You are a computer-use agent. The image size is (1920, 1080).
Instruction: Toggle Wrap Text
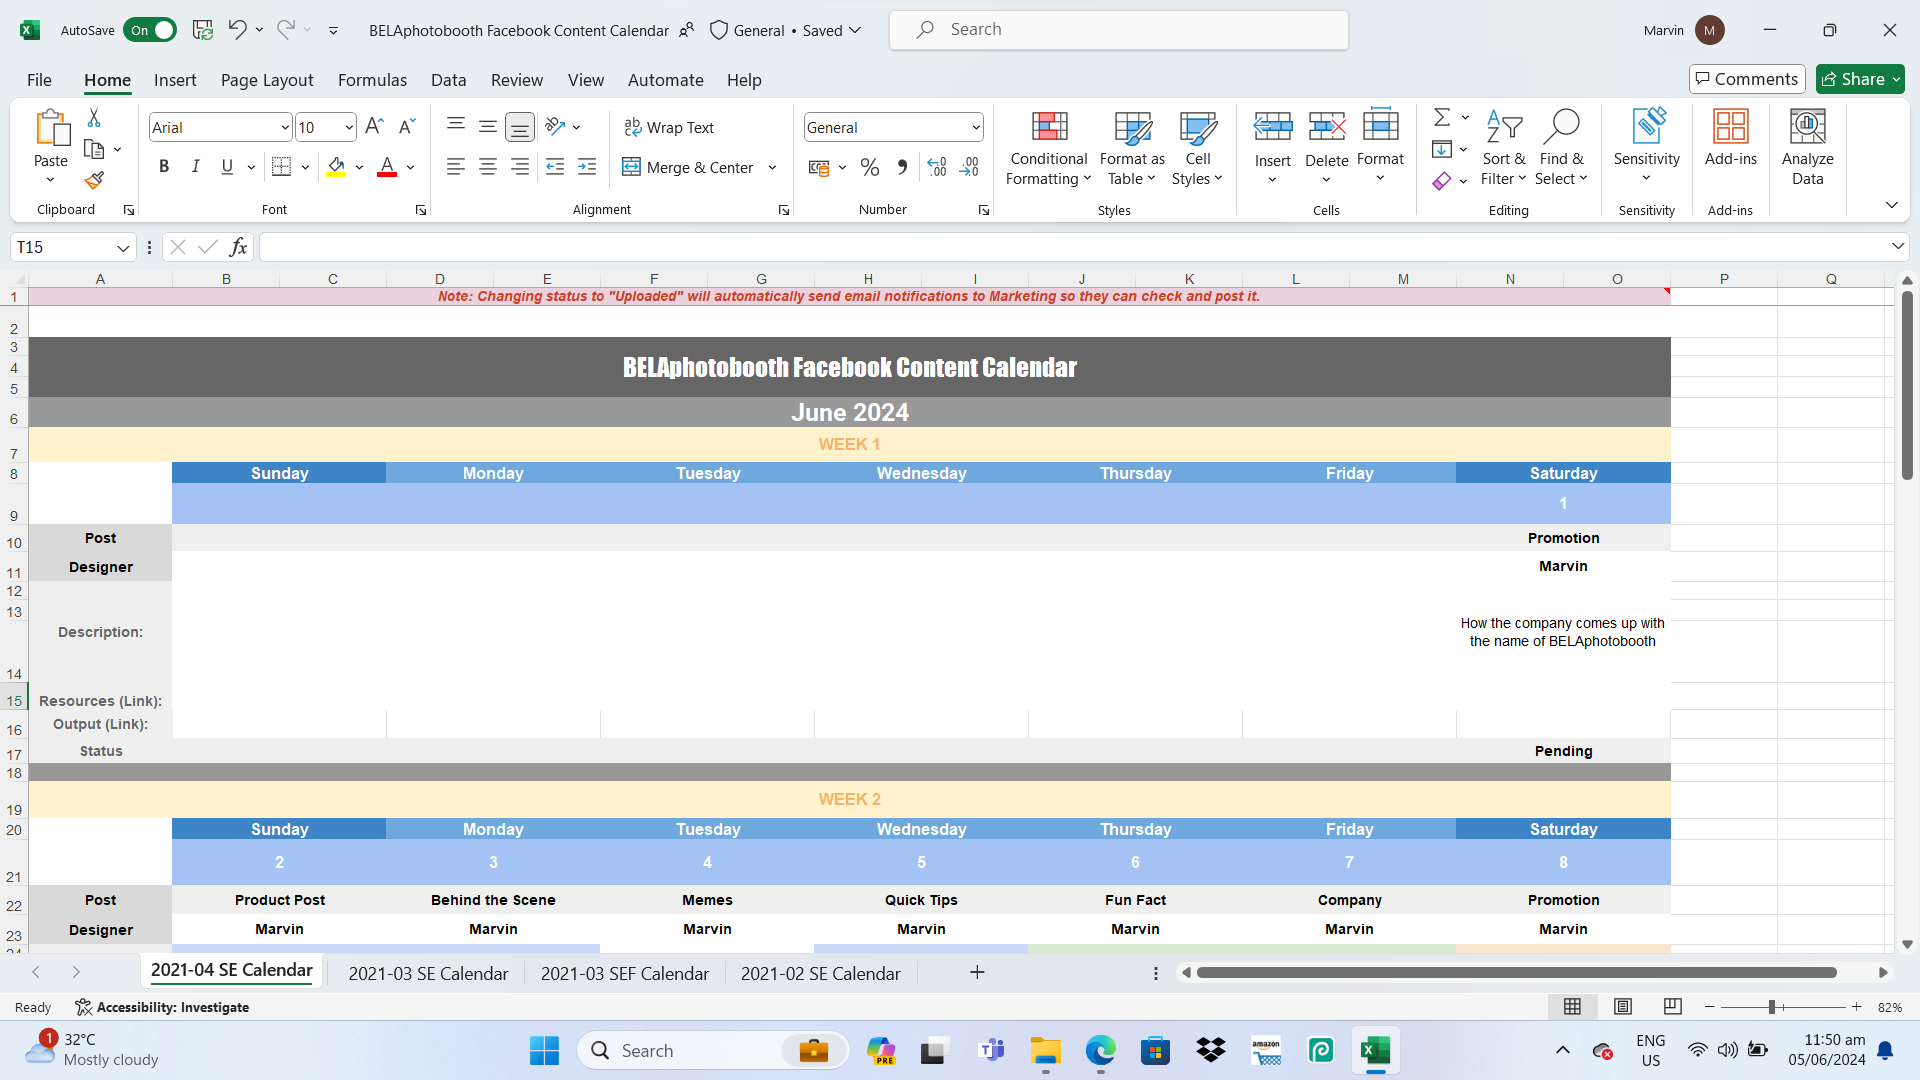coord(669,127)
